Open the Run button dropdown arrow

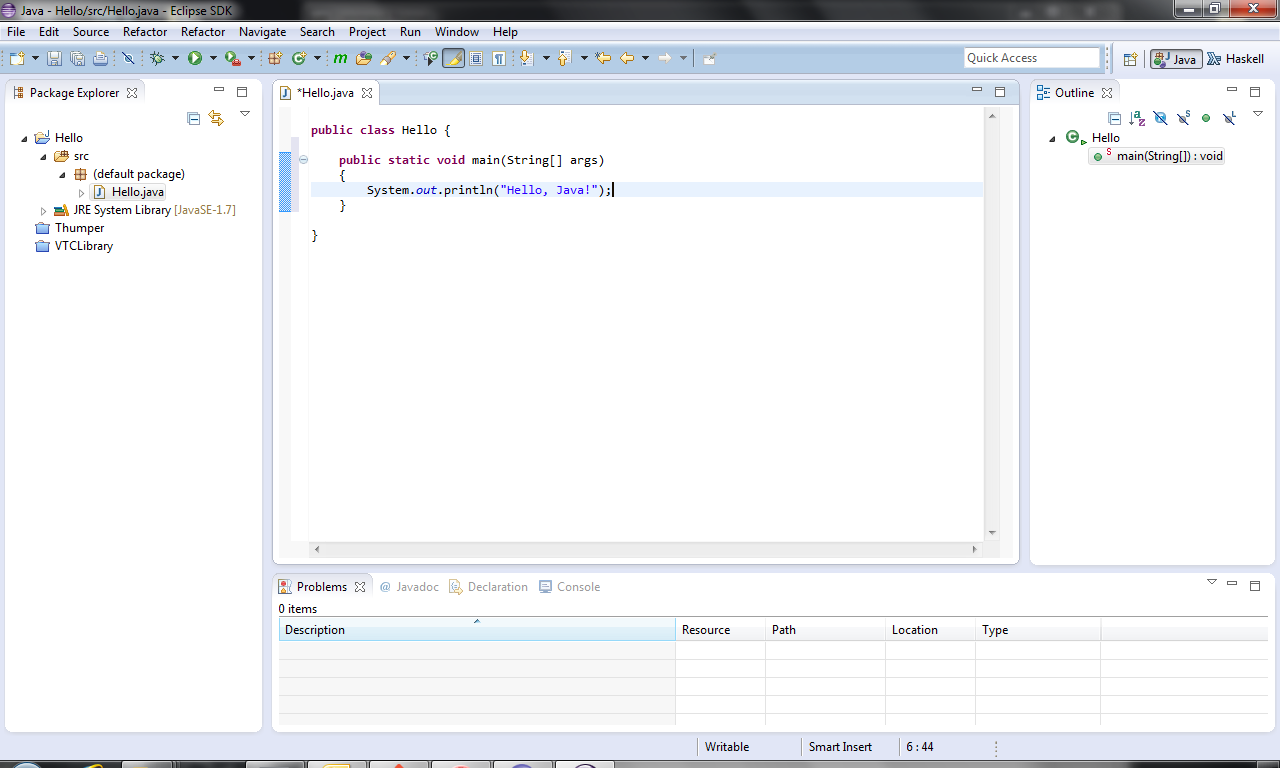tap(212, 59)
